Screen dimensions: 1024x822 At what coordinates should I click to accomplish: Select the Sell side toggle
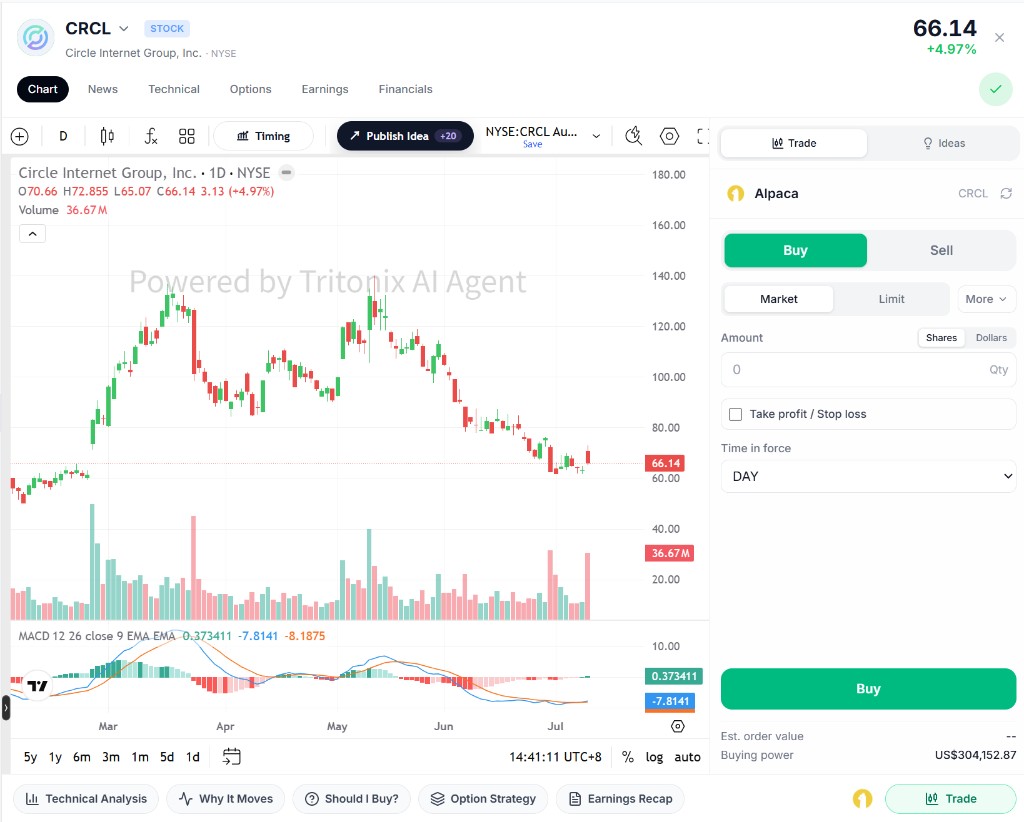click(x=941, y=251)
